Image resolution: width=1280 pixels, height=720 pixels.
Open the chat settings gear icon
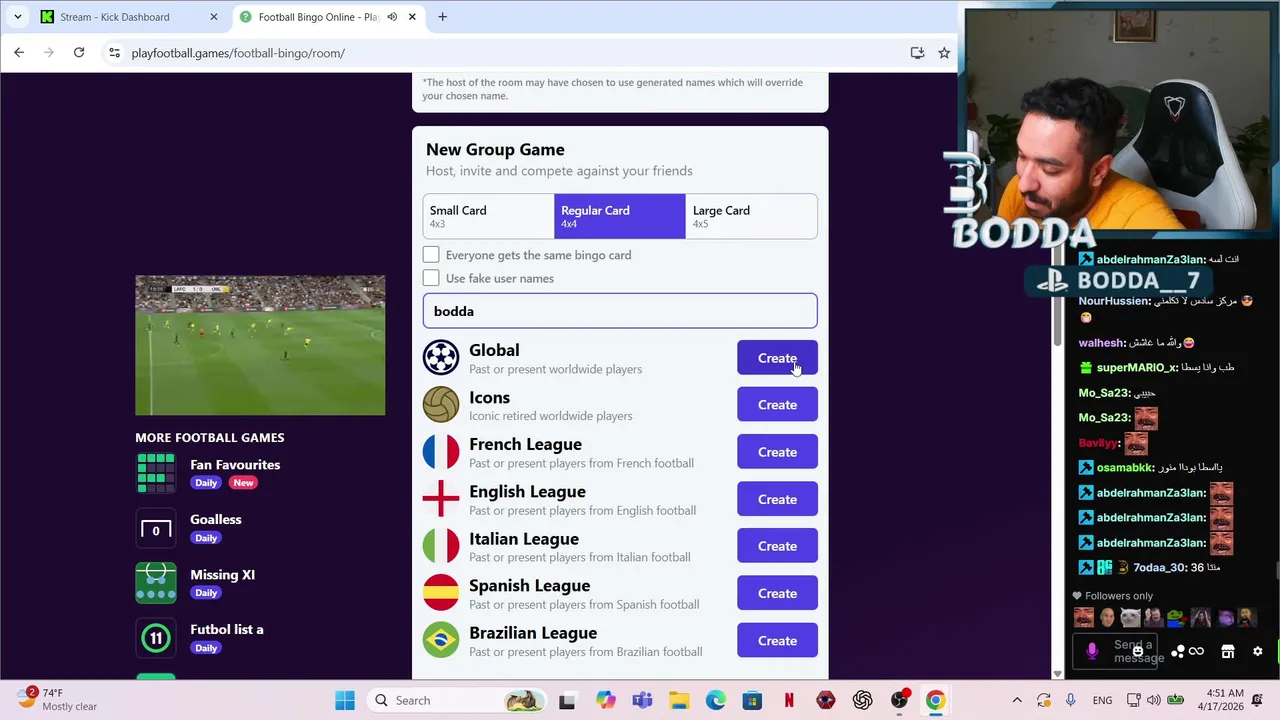click(x=1258, y=651)
